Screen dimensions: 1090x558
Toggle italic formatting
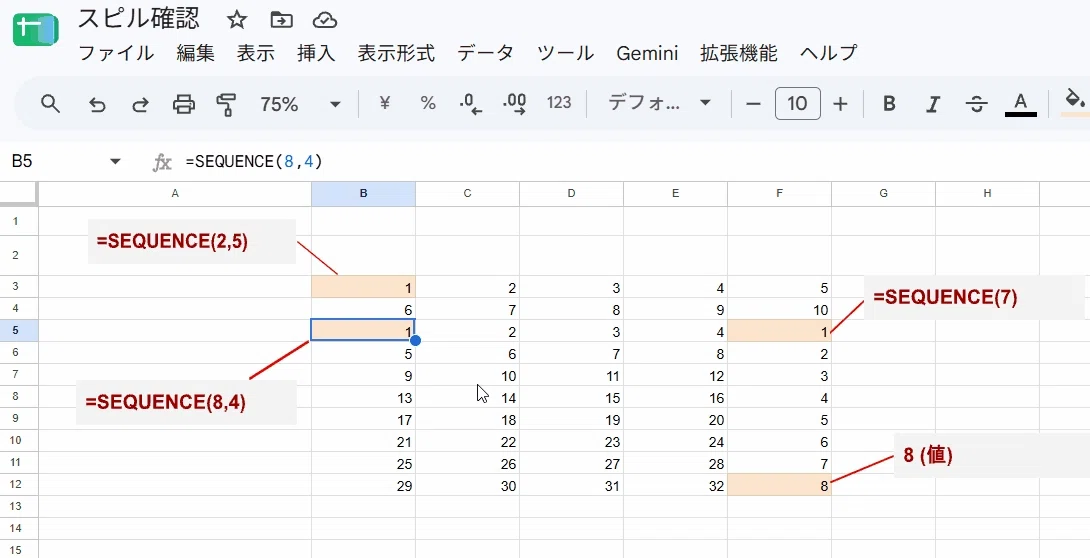pos(933,104)
